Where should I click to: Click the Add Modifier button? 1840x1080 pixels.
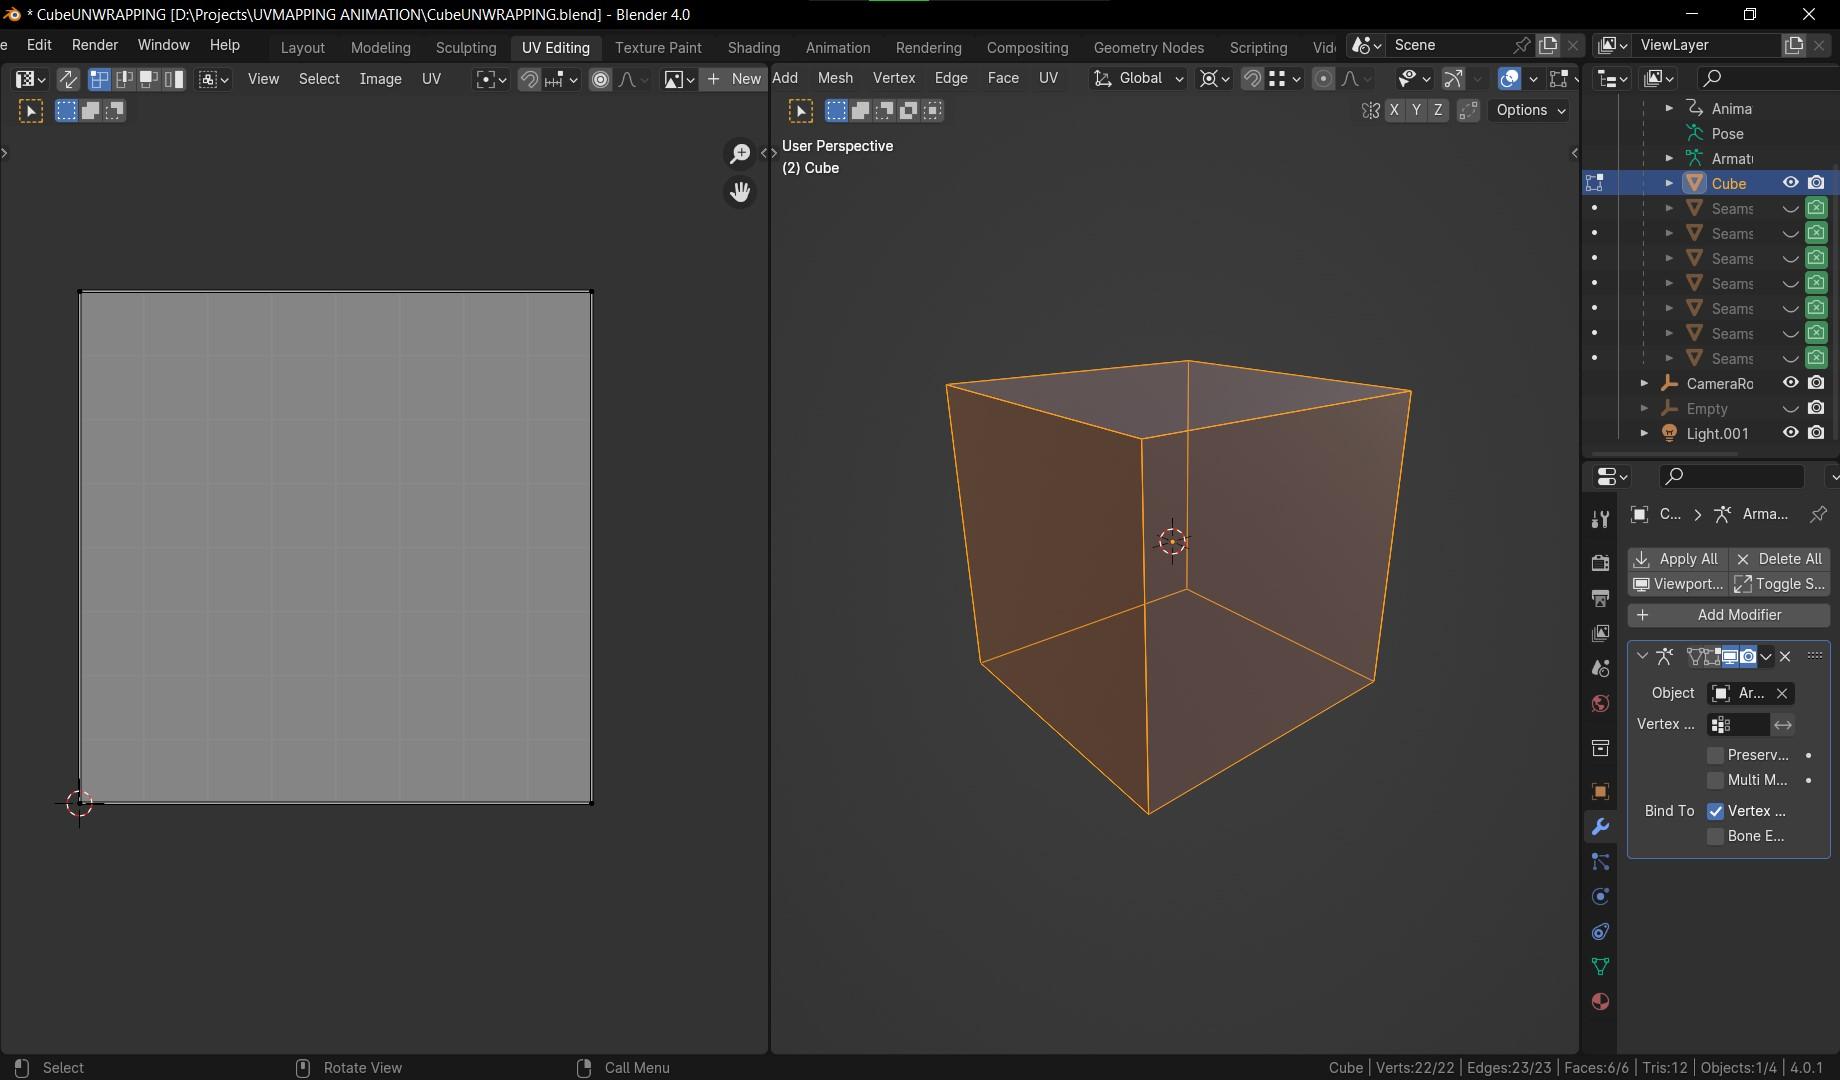[1728, 615]
